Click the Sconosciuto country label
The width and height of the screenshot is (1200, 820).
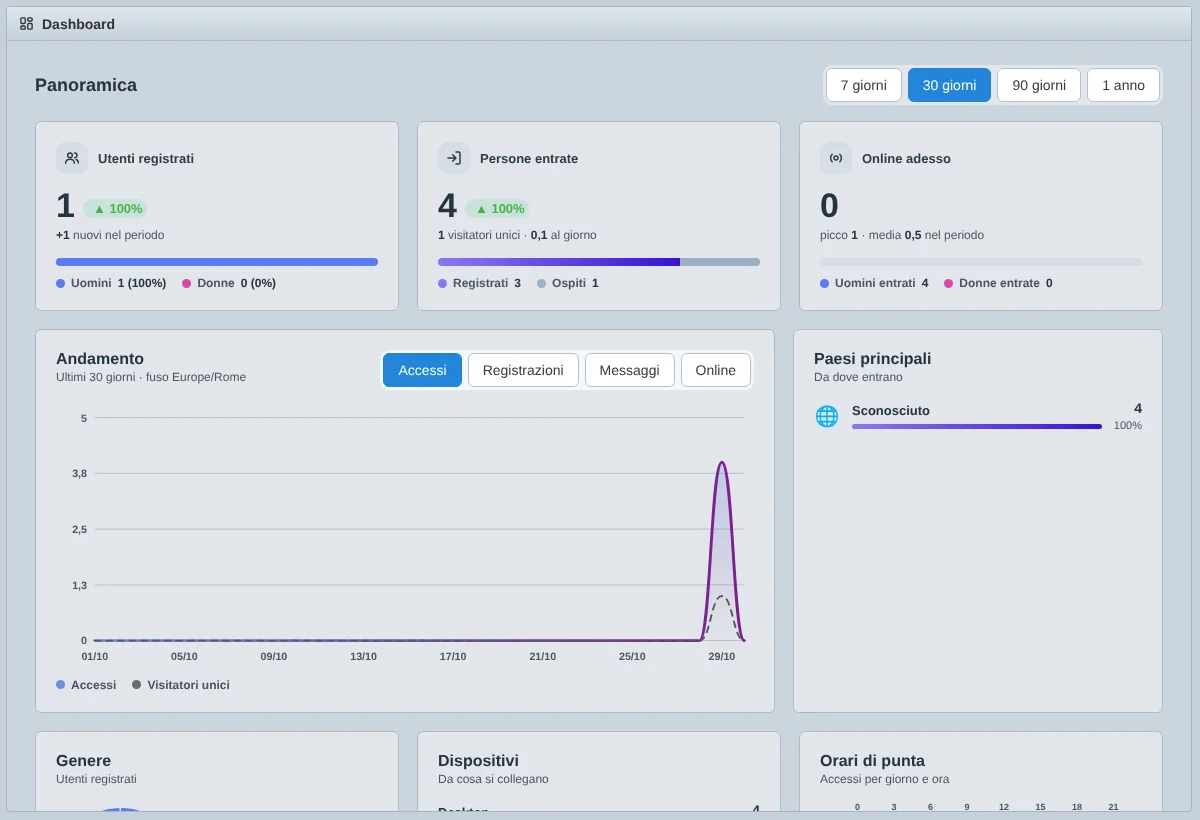pyautogui.click(x=891, y=410)
